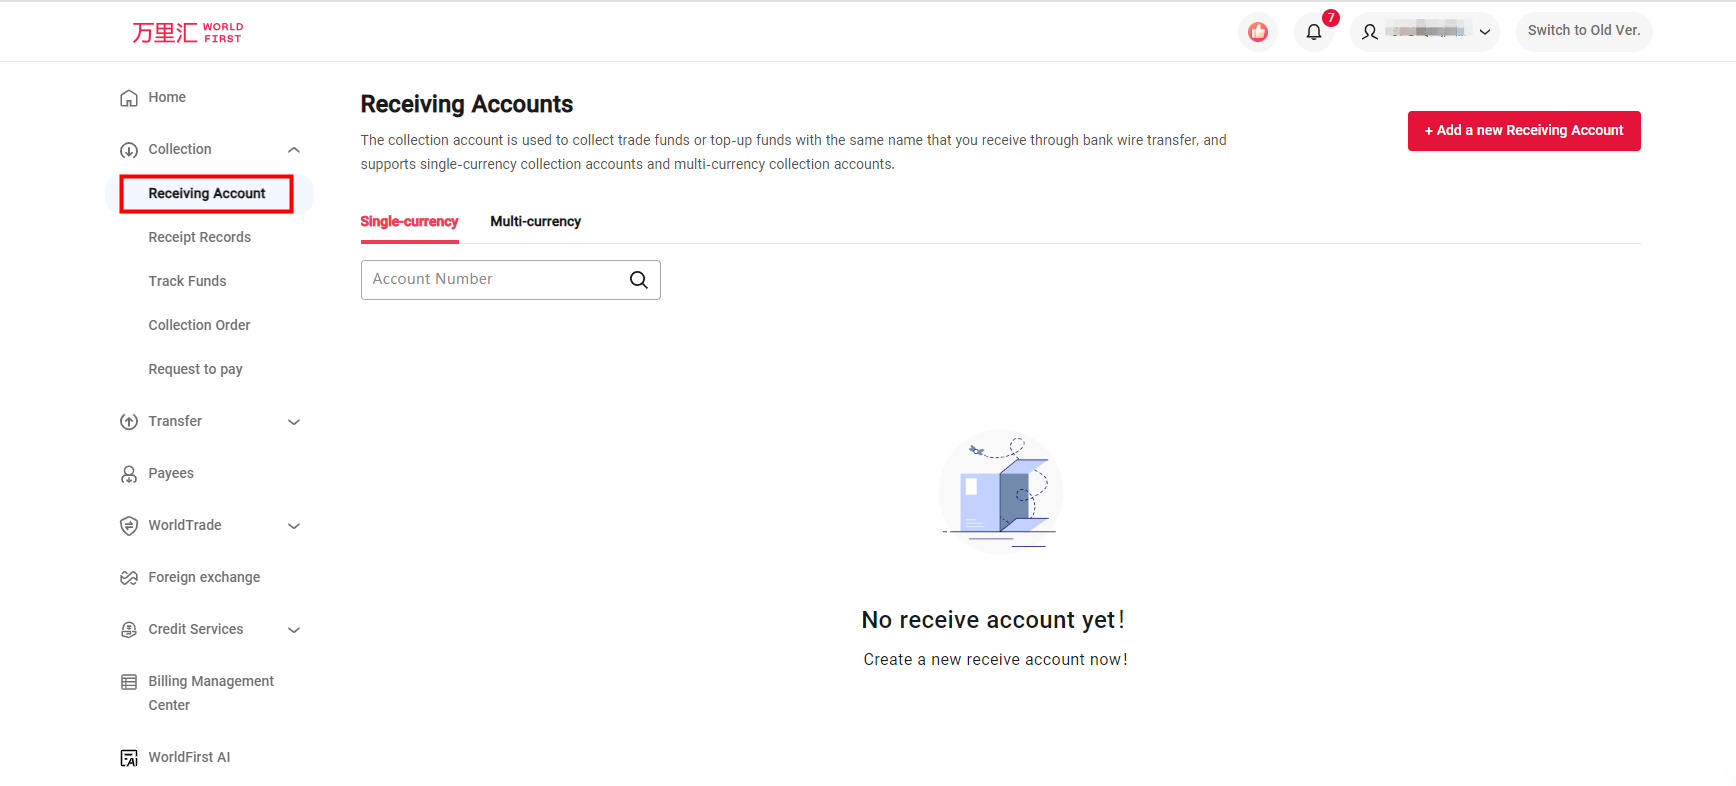Select the Single-currency tab
Viewport: 1736px width, 786px height.
tap(409, 222)
